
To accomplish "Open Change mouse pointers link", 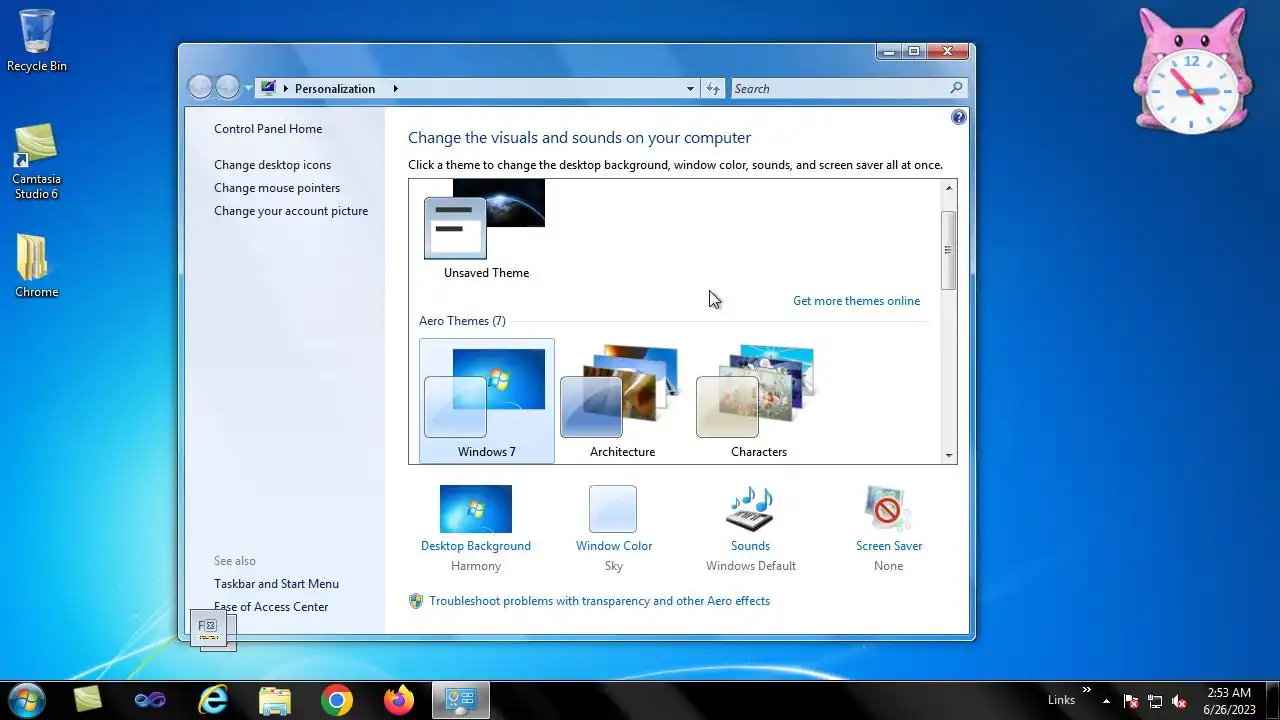I will (277, 188).
